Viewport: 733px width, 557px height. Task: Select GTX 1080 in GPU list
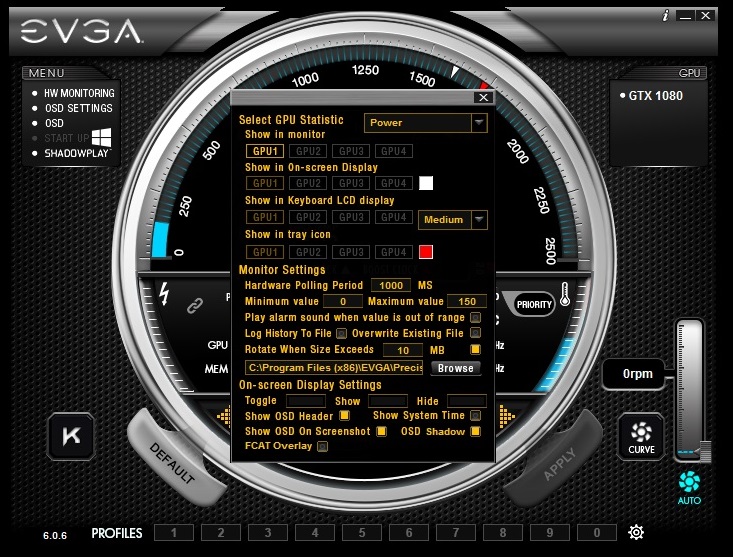[x=655, y=96]
